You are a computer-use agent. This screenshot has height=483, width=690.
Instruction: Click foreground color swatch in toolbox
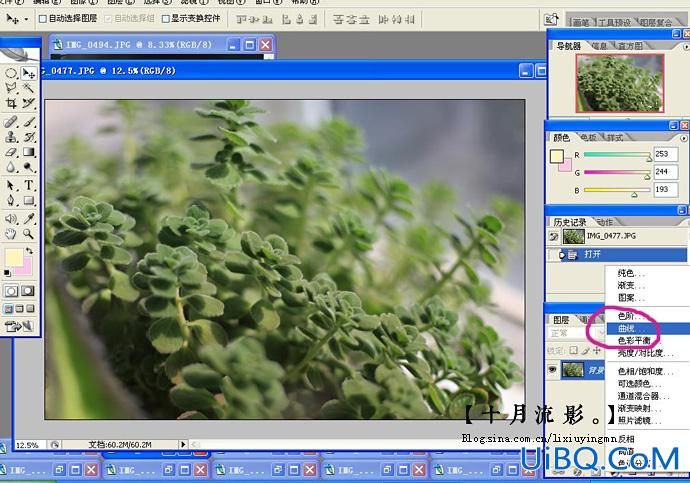[13, 257]
